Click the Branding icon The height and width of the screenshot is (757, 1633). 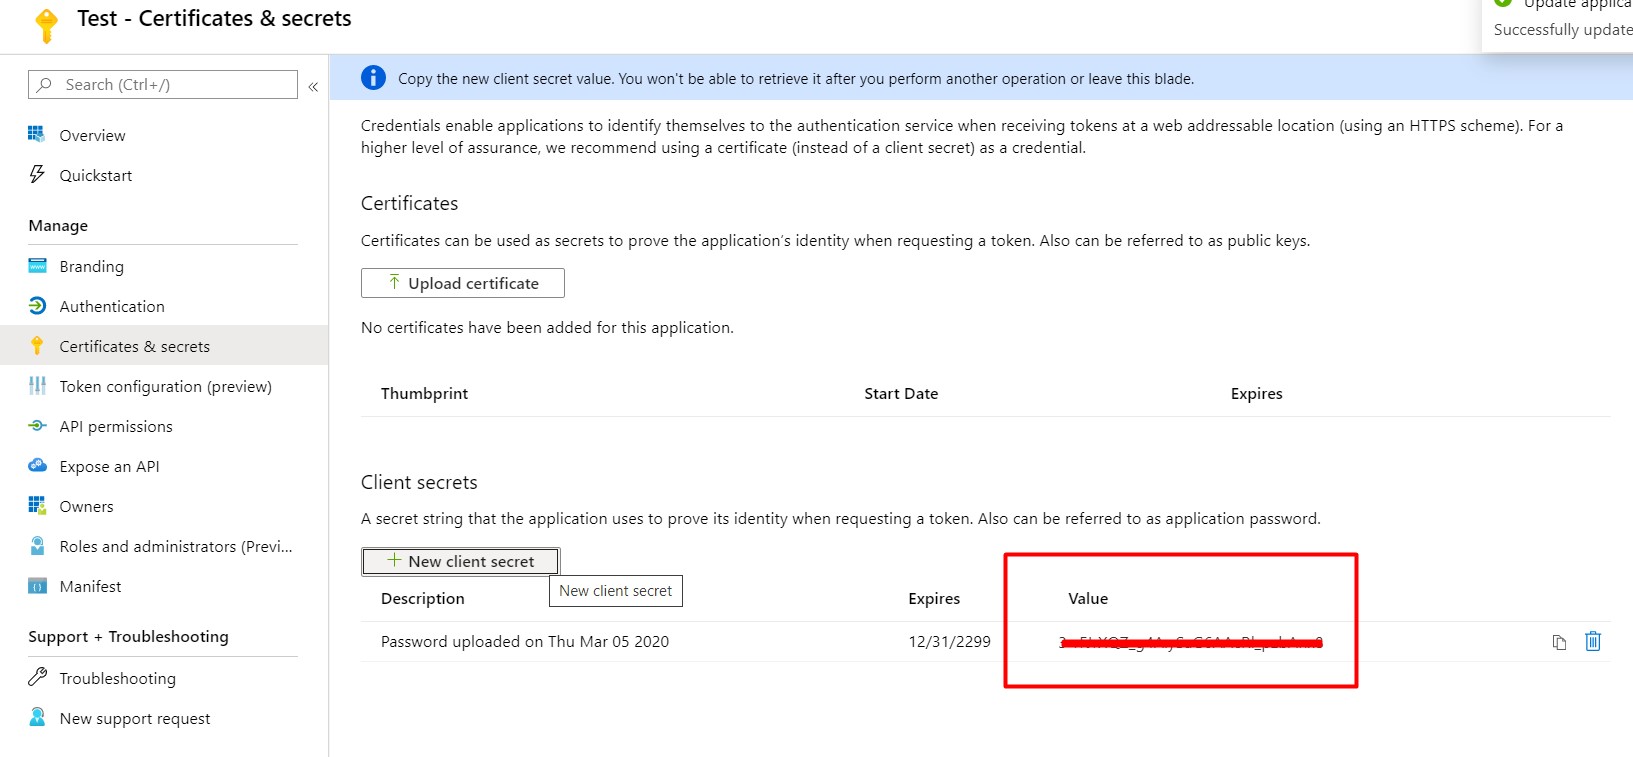pos(37,266)
